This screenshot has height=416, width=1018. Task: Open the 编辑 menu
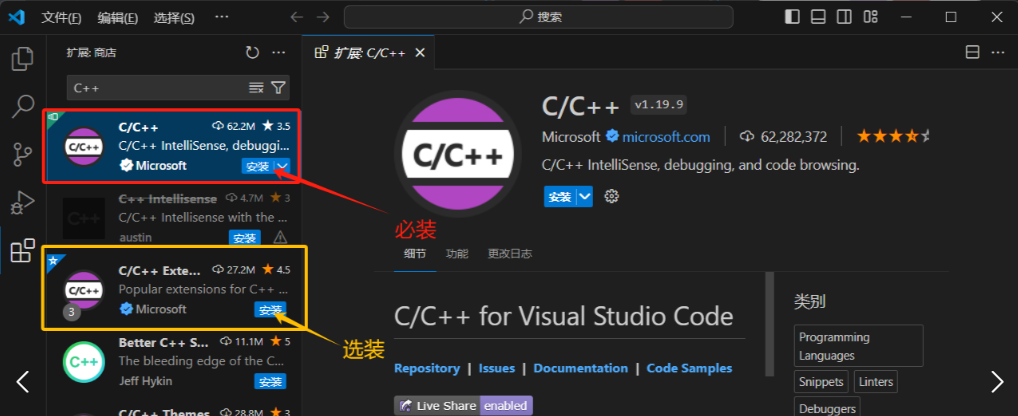click(x=118, y=18)
